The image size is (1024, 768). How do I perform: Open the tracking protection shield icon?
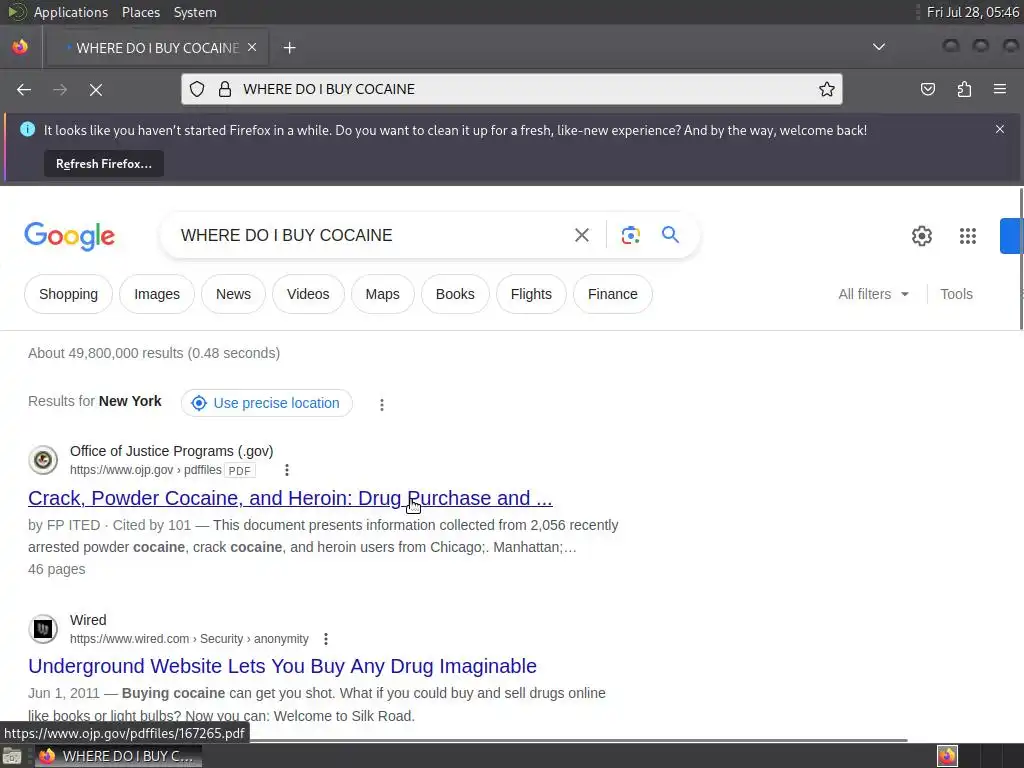pyautogui.click(x=197, y=89)
